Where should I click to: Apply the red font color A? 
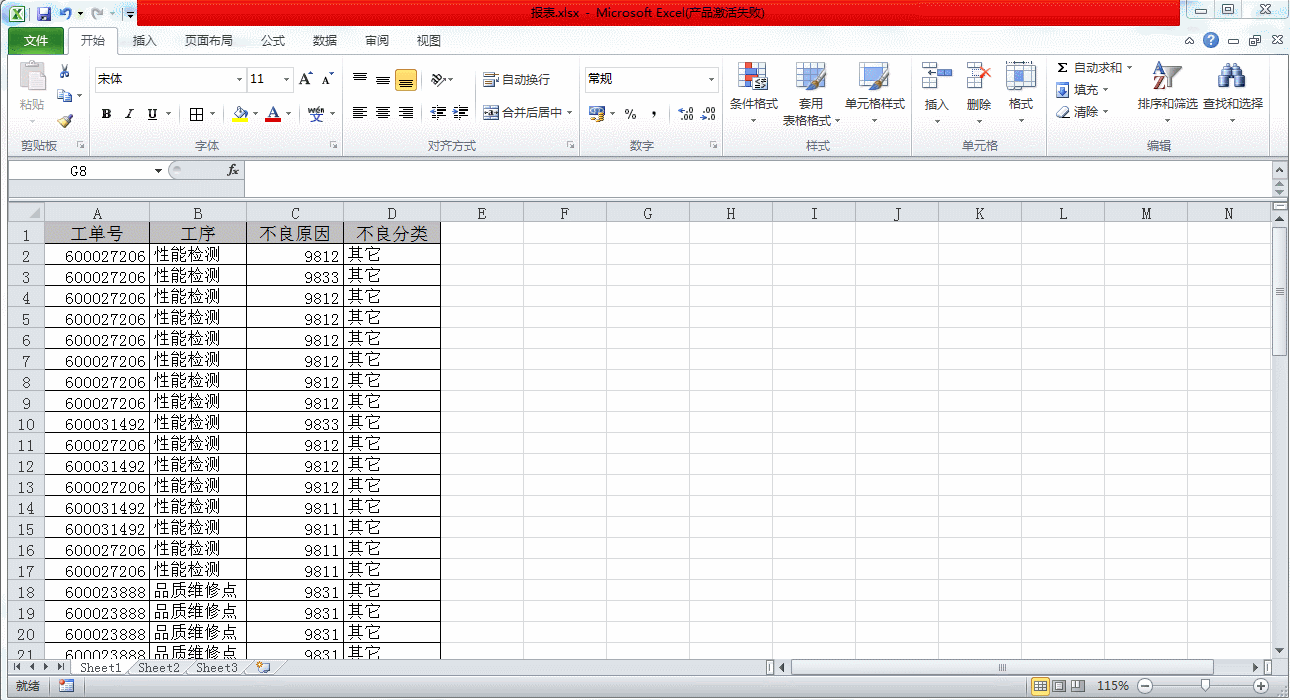273,114
